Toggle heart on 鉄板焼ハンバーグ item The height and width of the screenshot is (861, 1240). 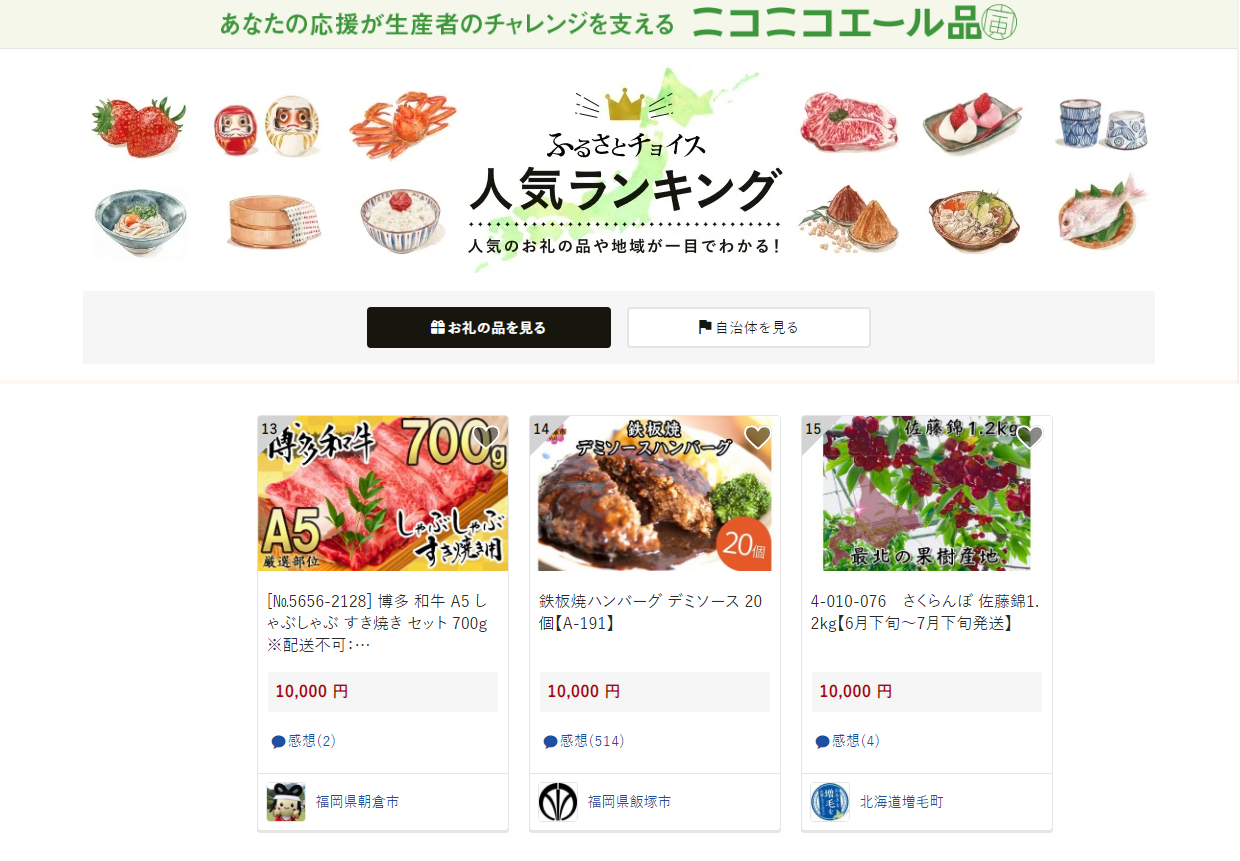(x=758, y=437)
